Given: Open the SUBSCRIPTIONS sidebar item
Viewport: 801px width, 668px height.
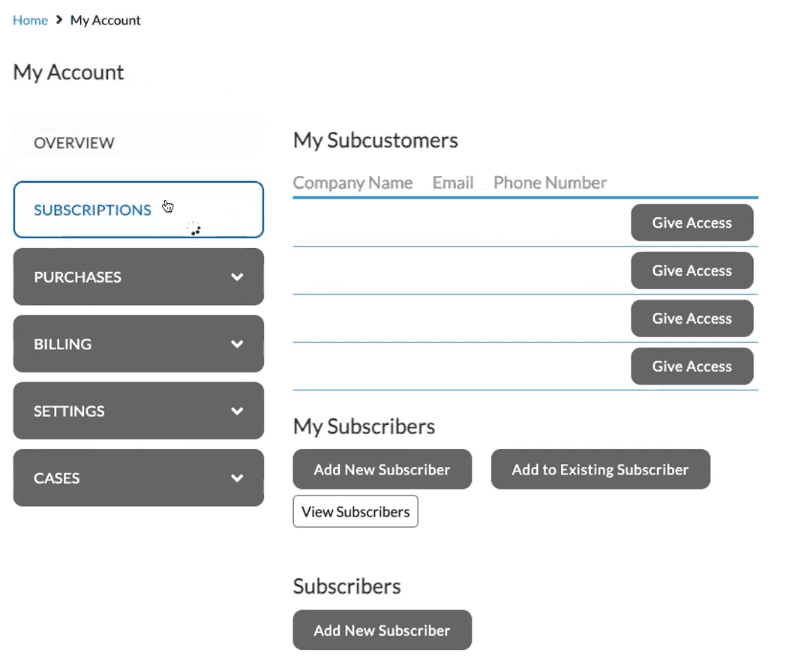Looking at the screenshot, I should (138, 210).
